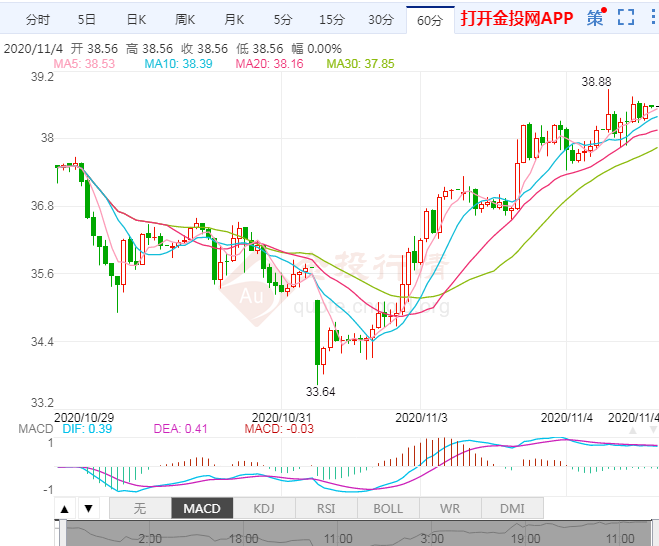Switch to the 5分 interval
The width and height of the screenshot is (659, 546).
pos(283,19)
